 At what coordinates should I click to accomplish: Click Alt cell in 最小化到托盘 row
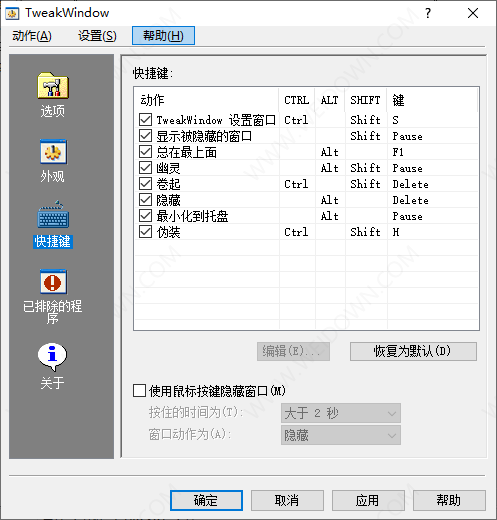click(x=329, y=216)
